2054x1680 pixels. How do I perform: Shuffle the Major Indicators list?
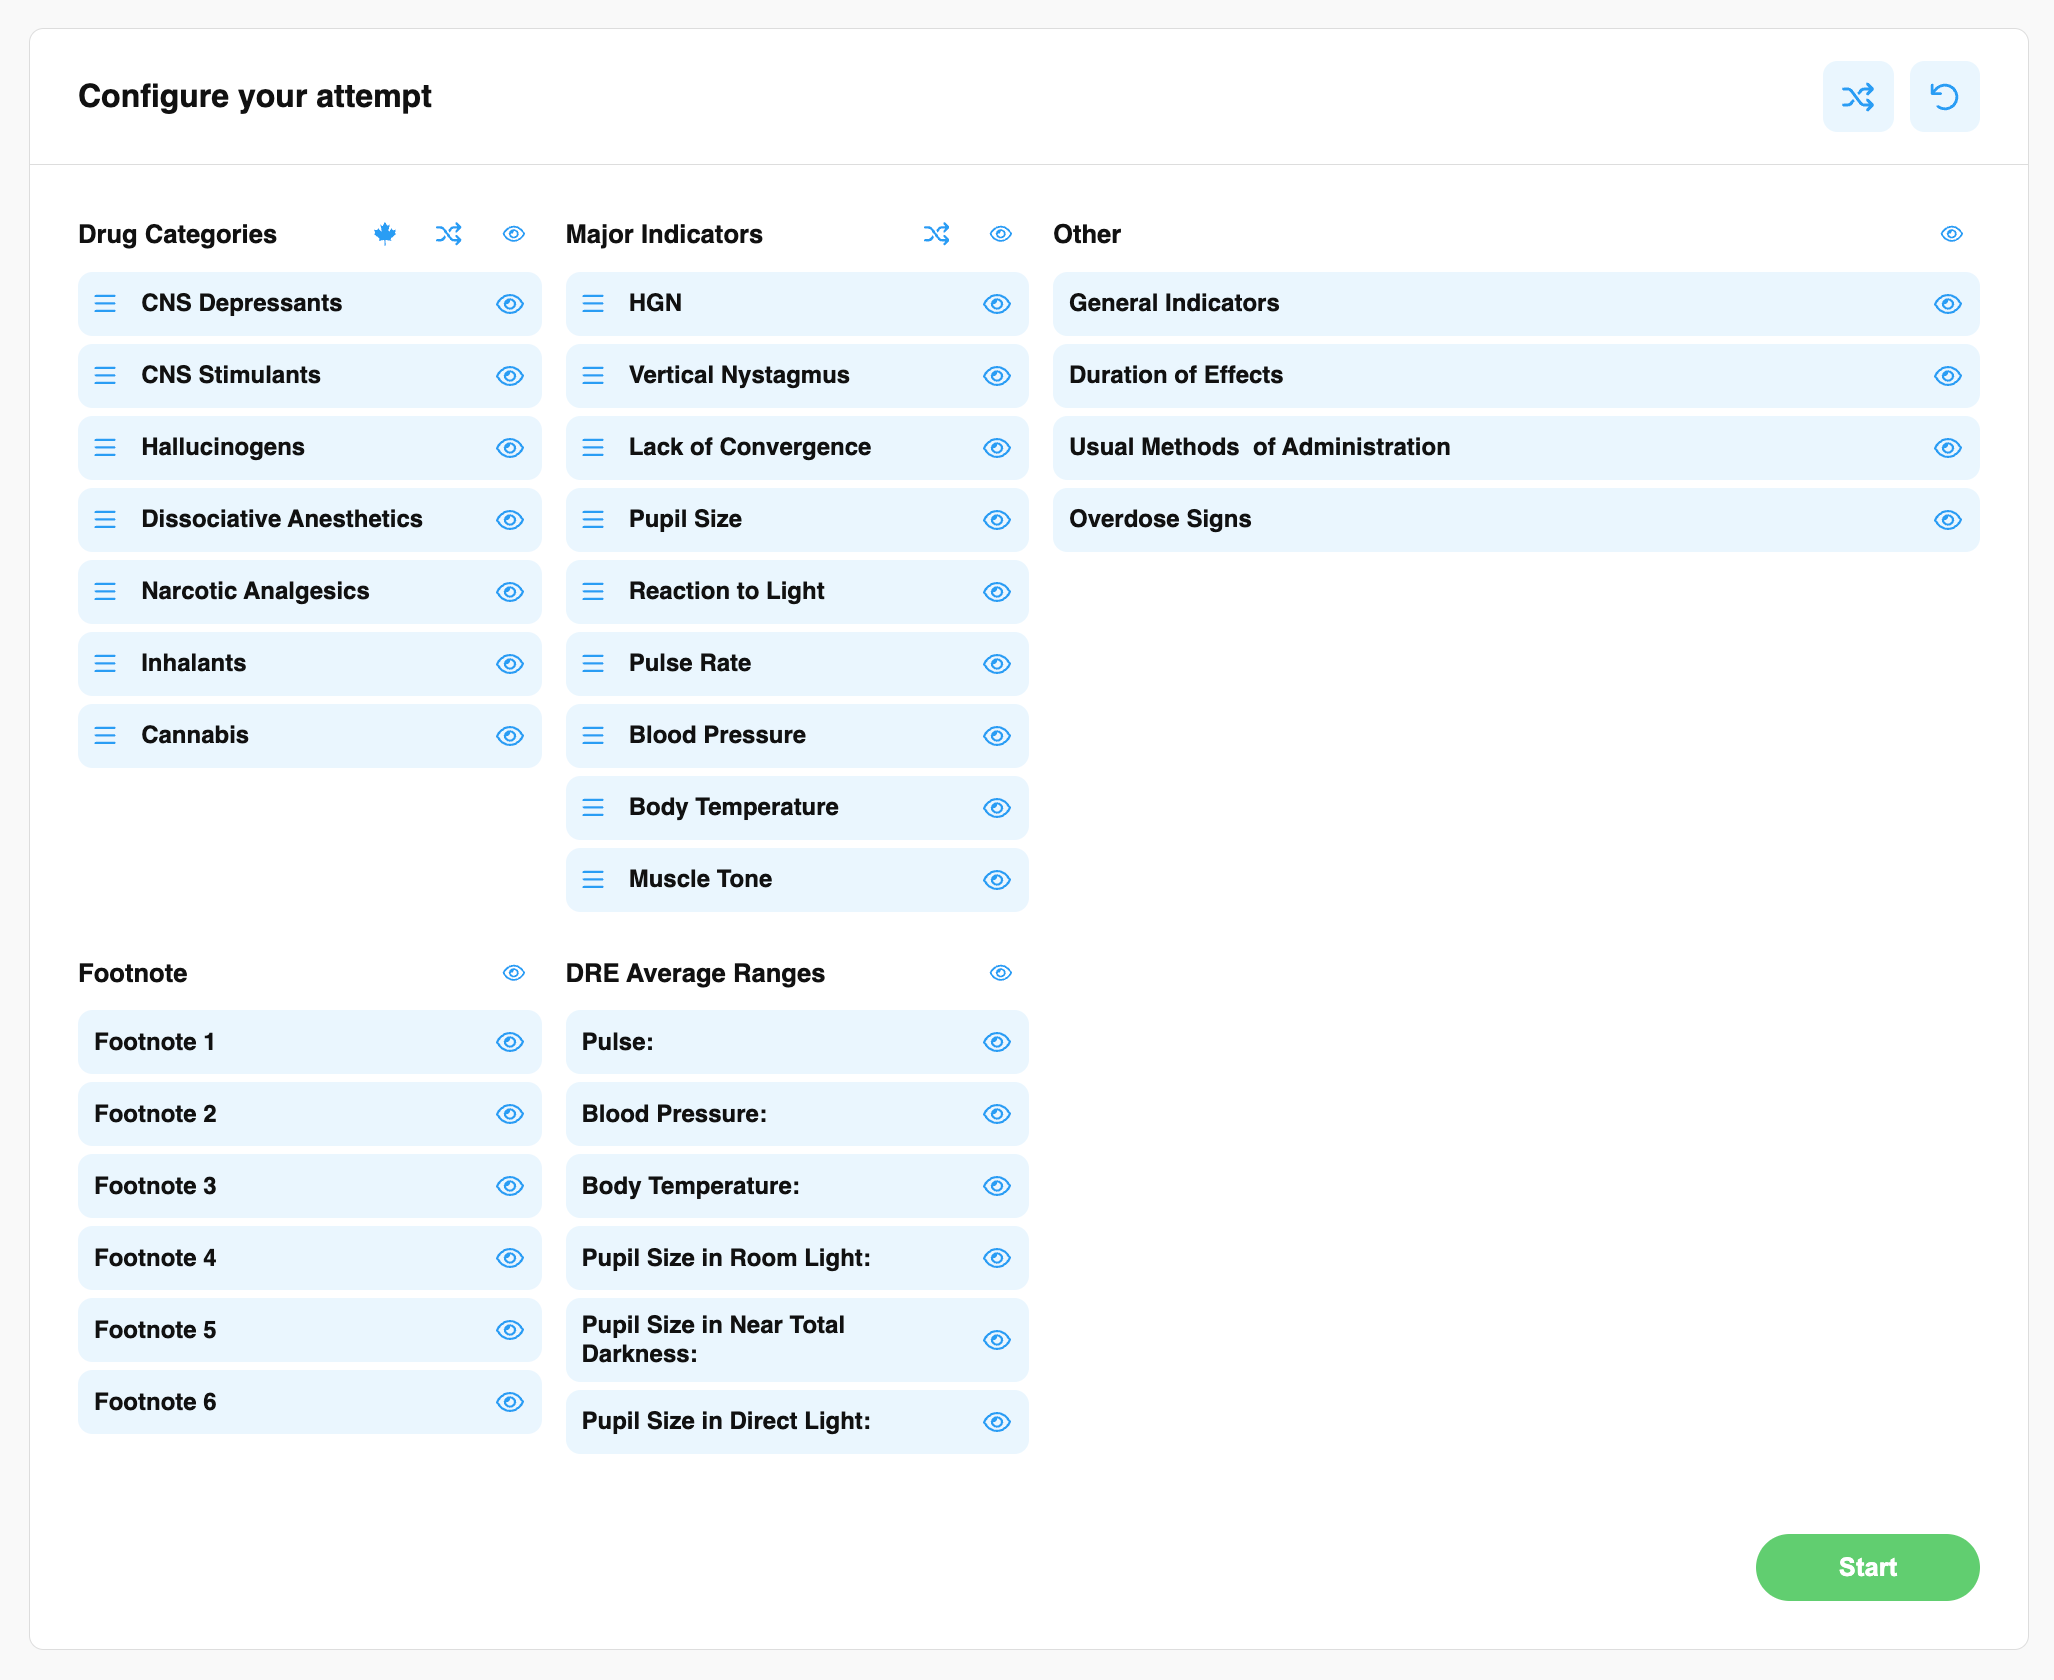[936, 233]
